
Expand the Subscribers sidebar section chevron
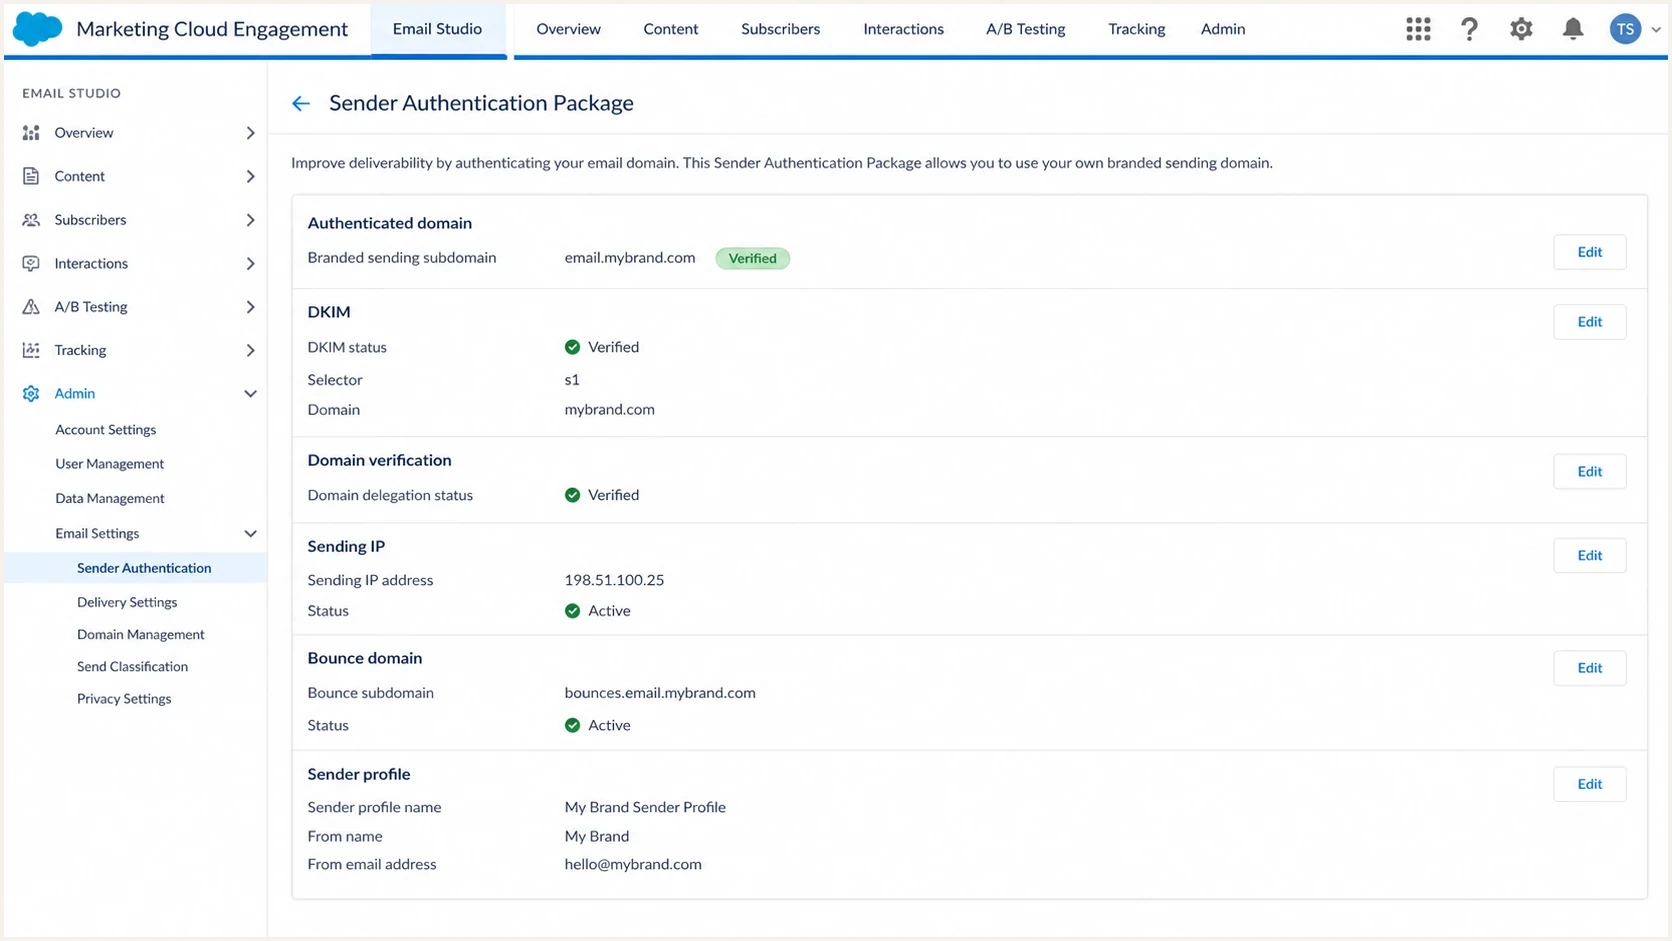250,220
